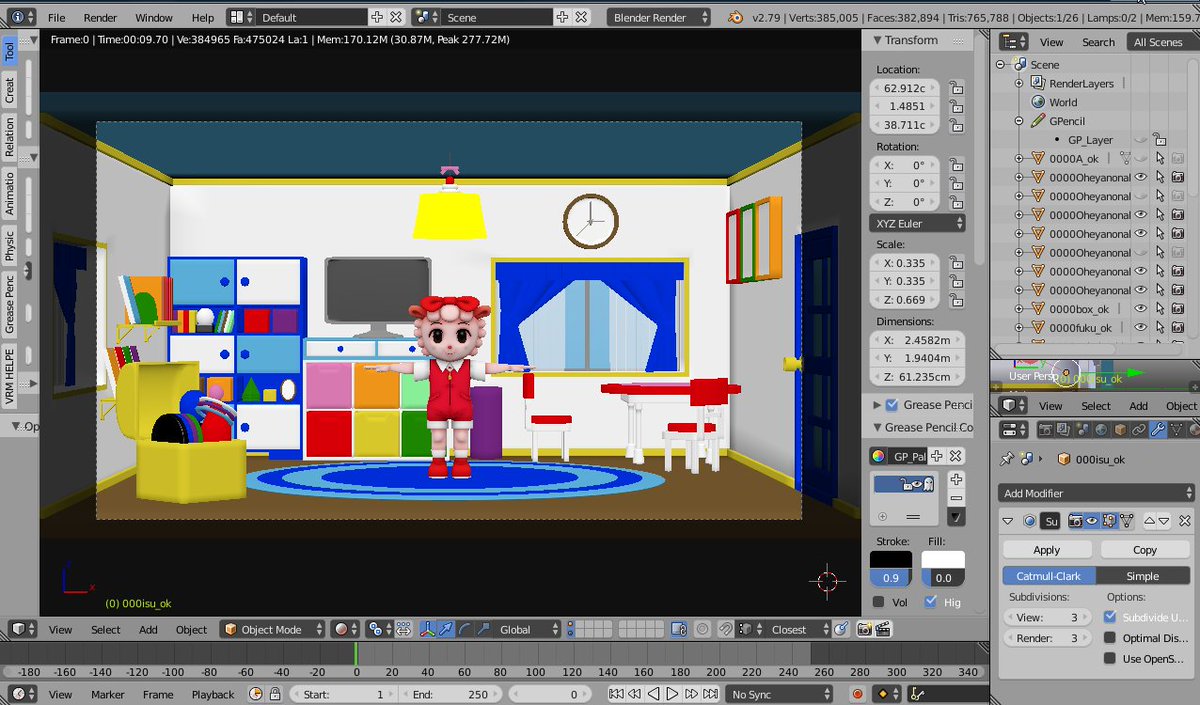Open the Render menu in top bar
Image resolution: width=1200 pixels, height=705 pixels.
[100, 17]
